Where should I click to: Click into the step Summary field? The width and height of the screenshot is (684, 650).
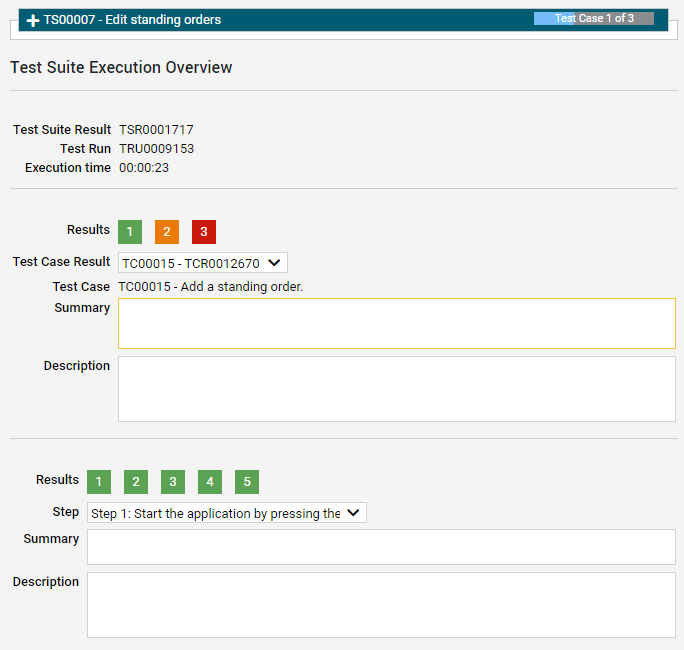[381, 547]
